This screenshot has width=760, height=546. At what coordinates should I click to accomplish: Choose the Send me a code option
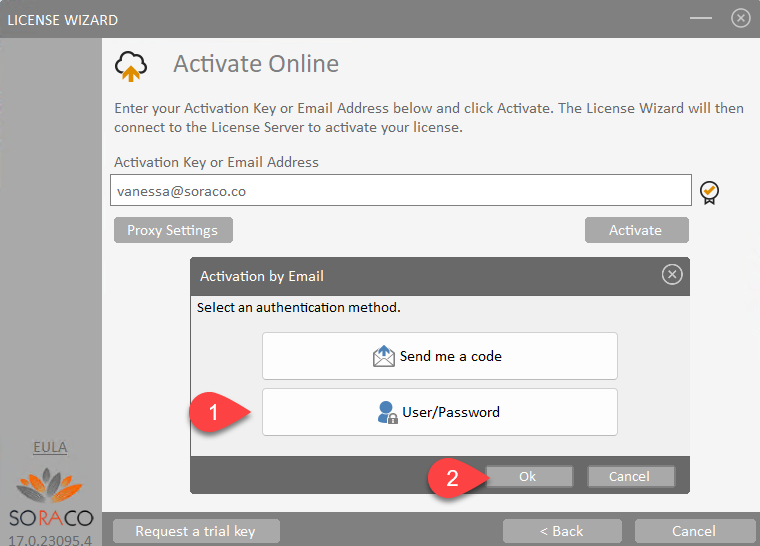440,356
